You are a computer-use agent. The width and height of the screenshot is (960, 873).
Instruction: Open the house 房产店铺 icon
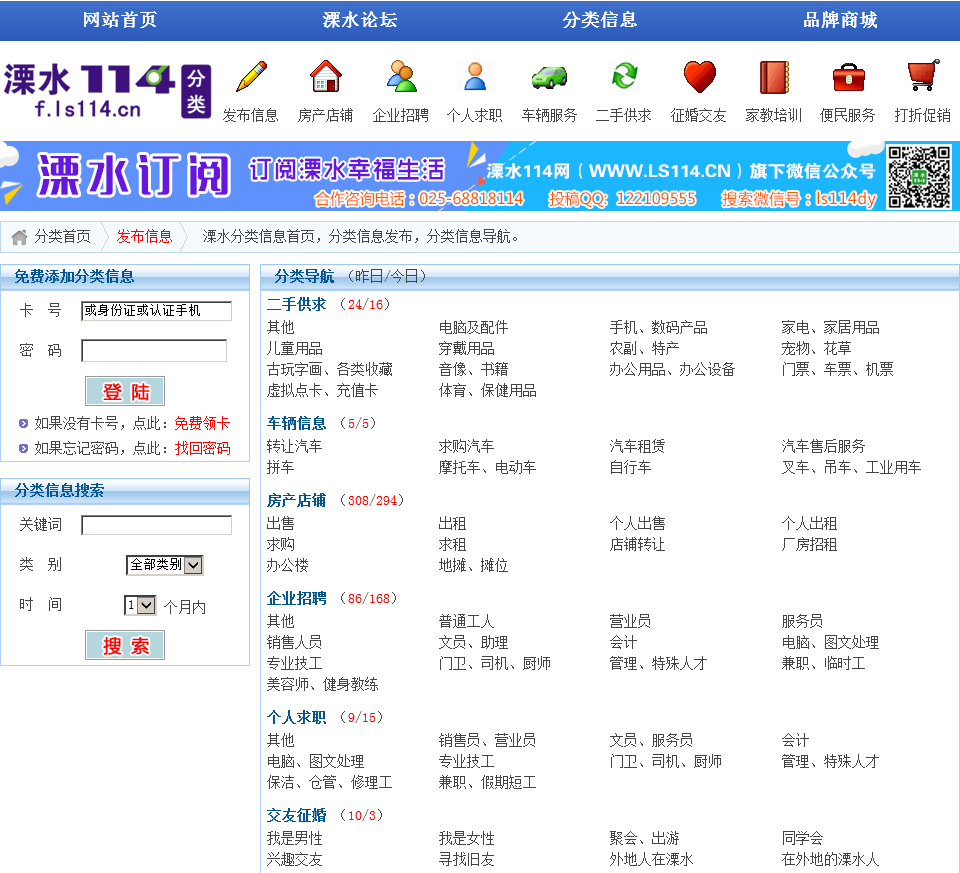[325, 77]
